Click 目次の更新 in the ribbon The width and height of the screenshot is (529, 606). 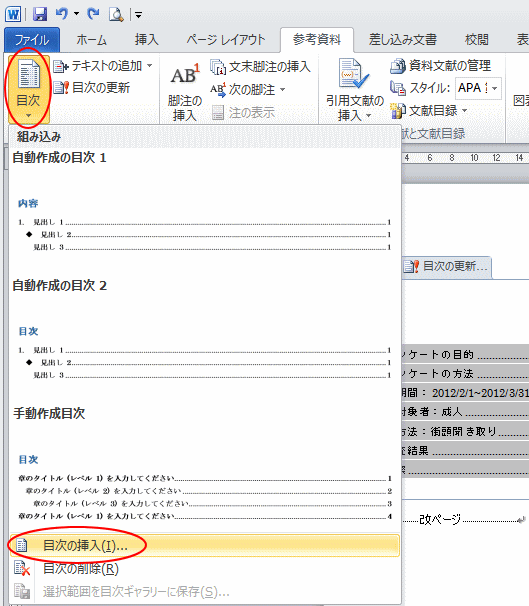tap(92, 88)
